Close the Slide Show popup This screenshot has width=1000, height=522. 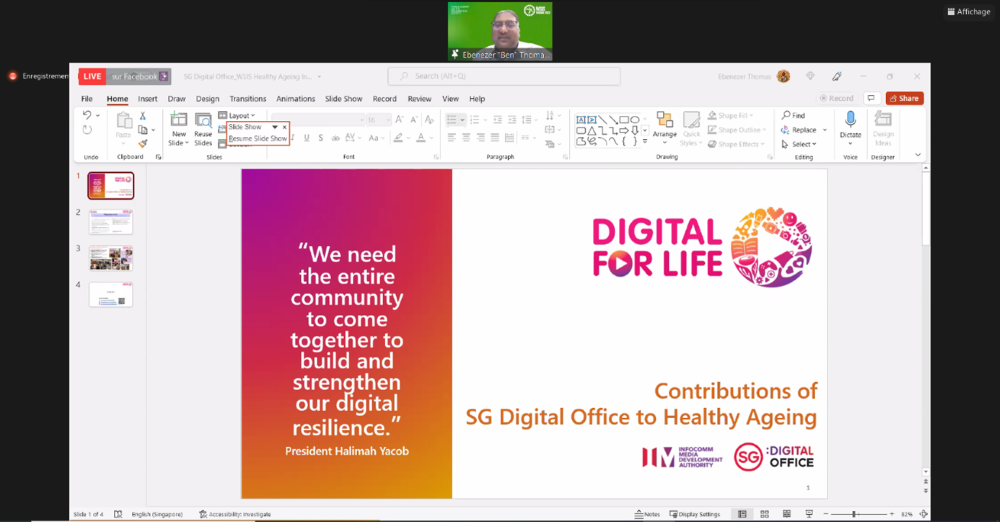[284, 127]
